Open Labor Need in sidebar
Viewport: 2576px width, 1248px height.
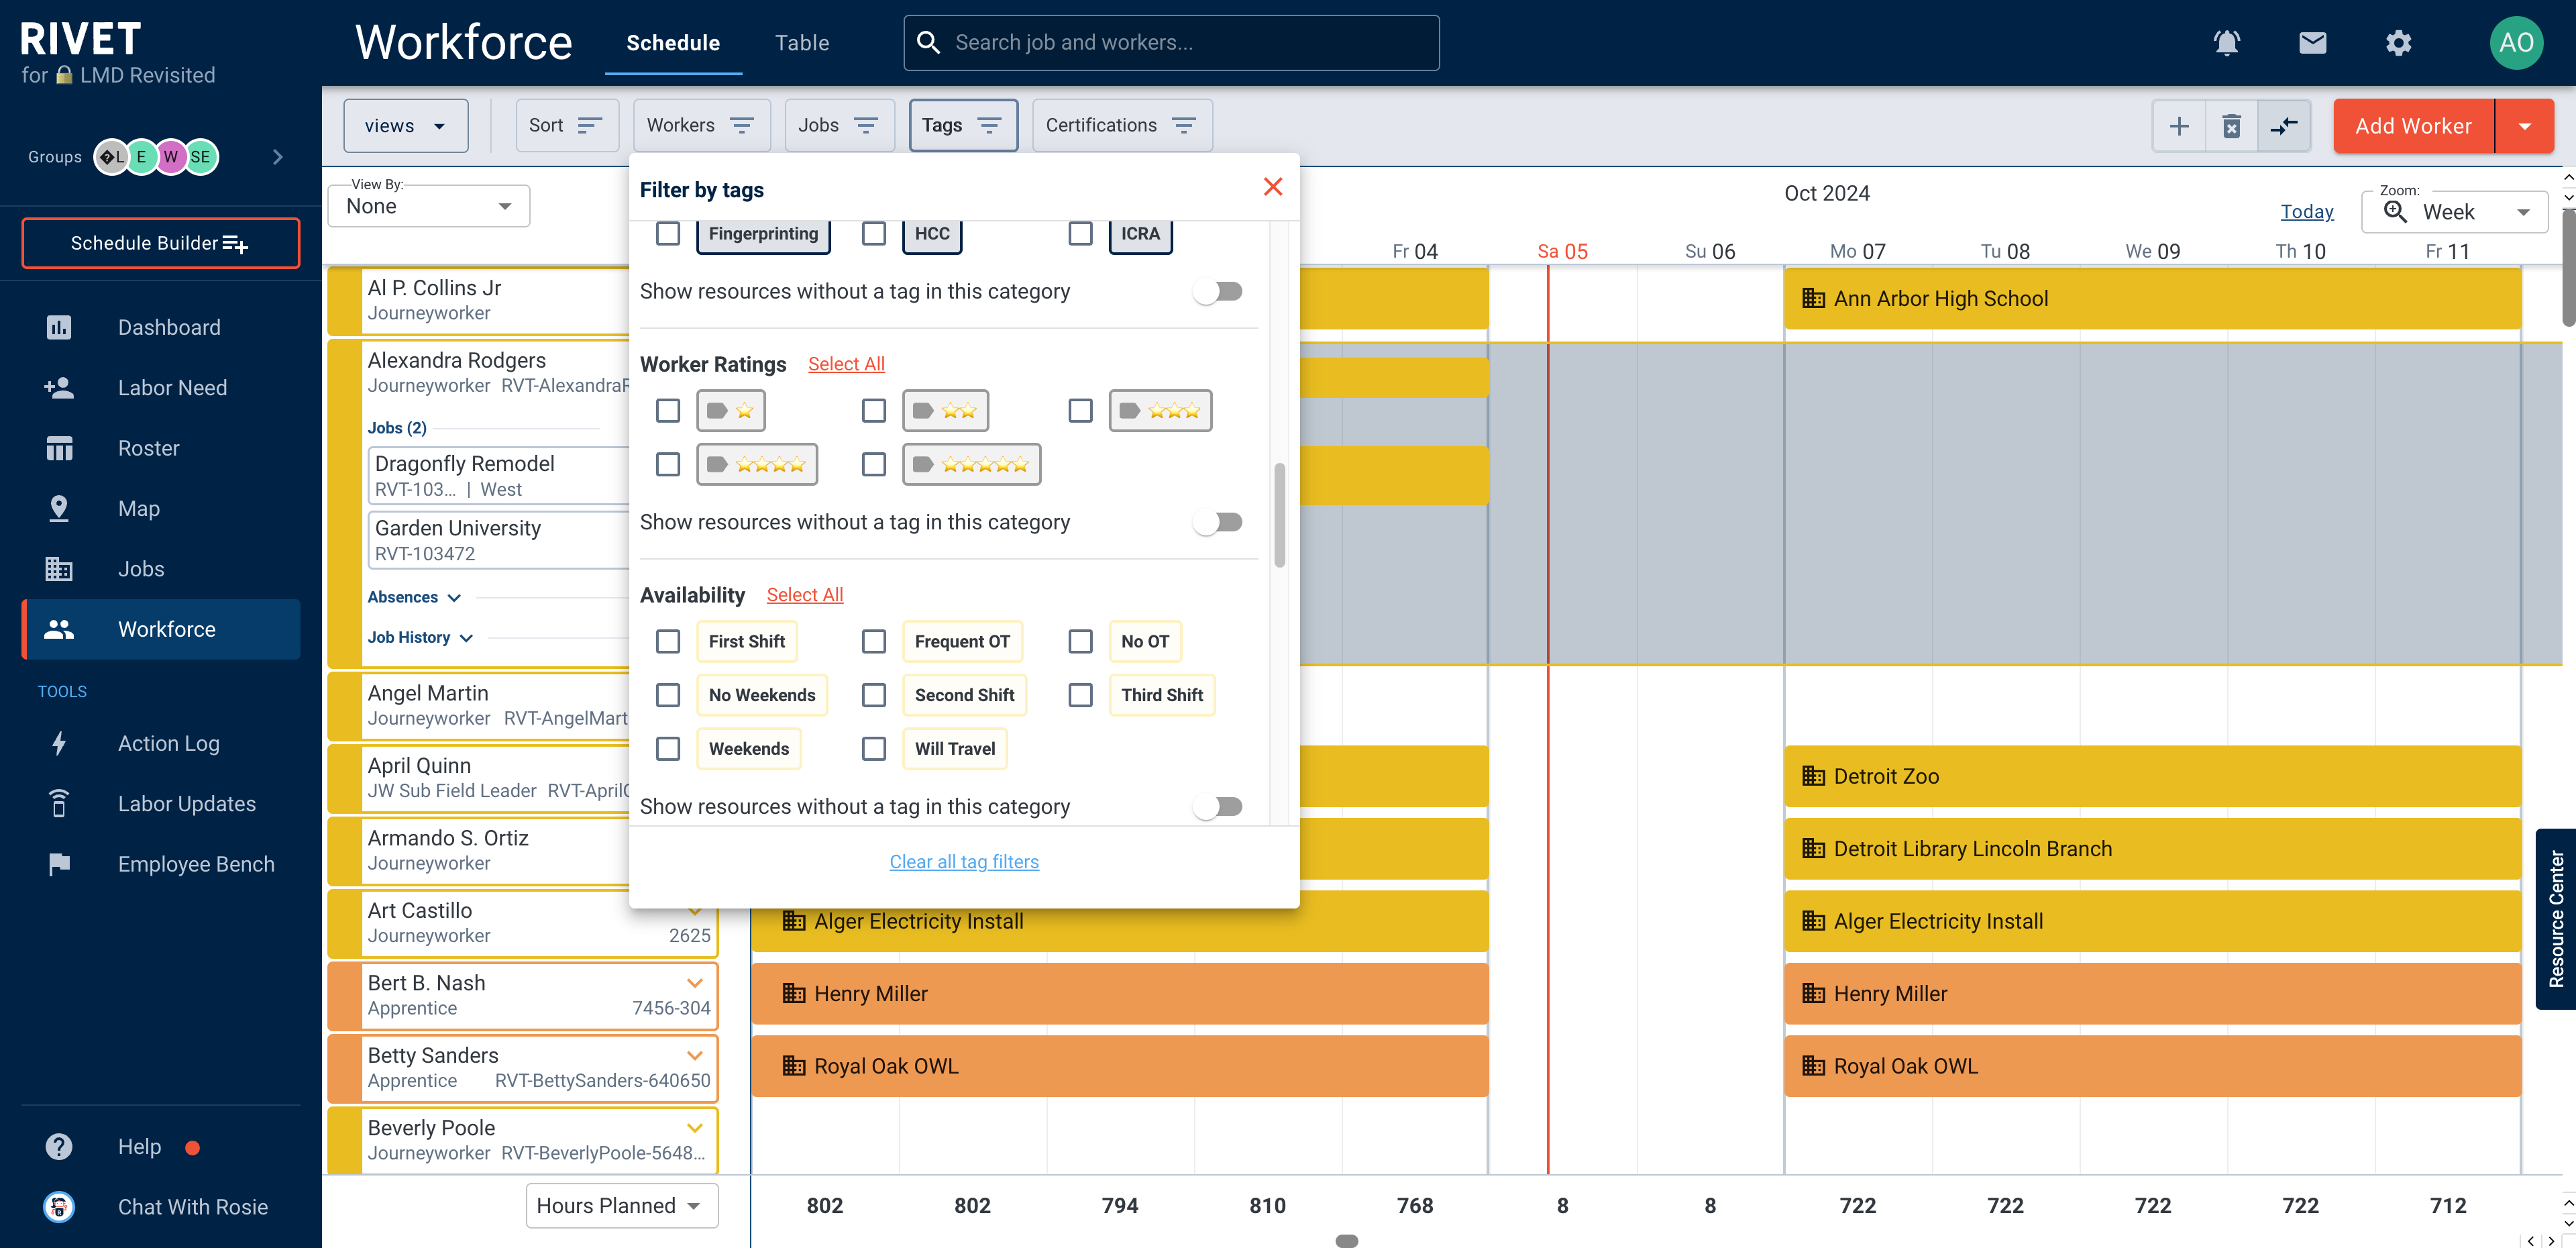pyautogui.click(x=160, y=388)
